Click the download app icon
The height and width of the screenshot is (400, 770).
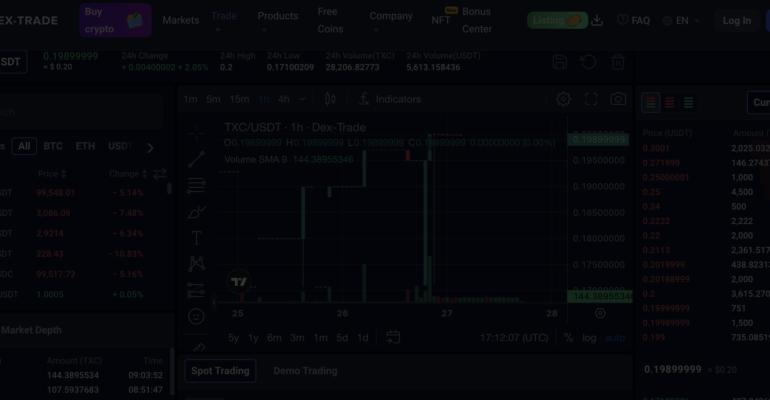(597, 20)
